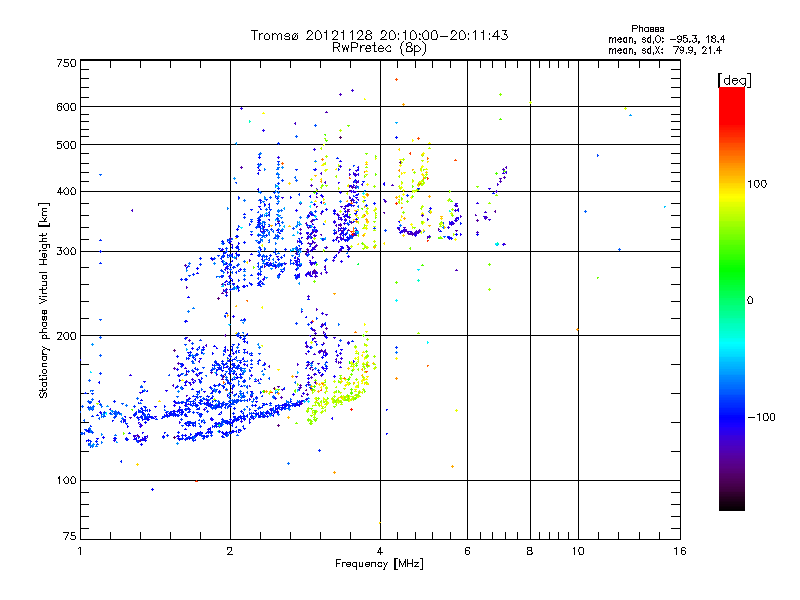Click the x-axis tick label '16'
This screenshot has width=800, height=600.
(x=680, y=551)
